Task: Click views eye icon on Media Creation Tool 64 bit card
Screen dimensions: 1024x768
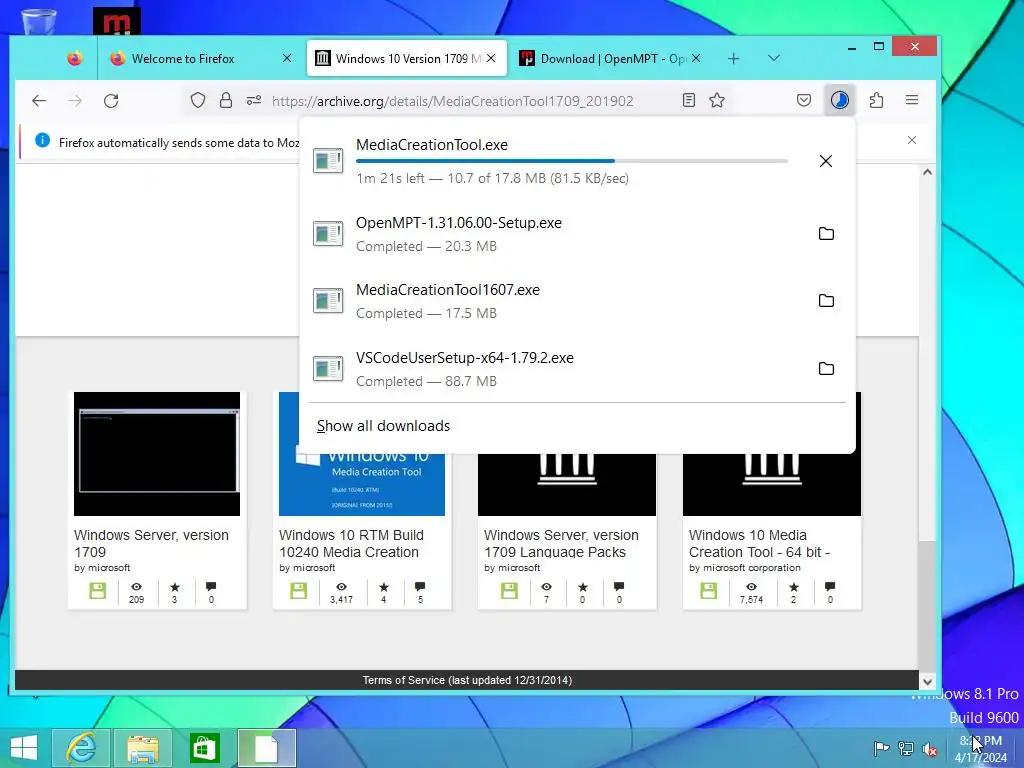Action: click(751, 587)
